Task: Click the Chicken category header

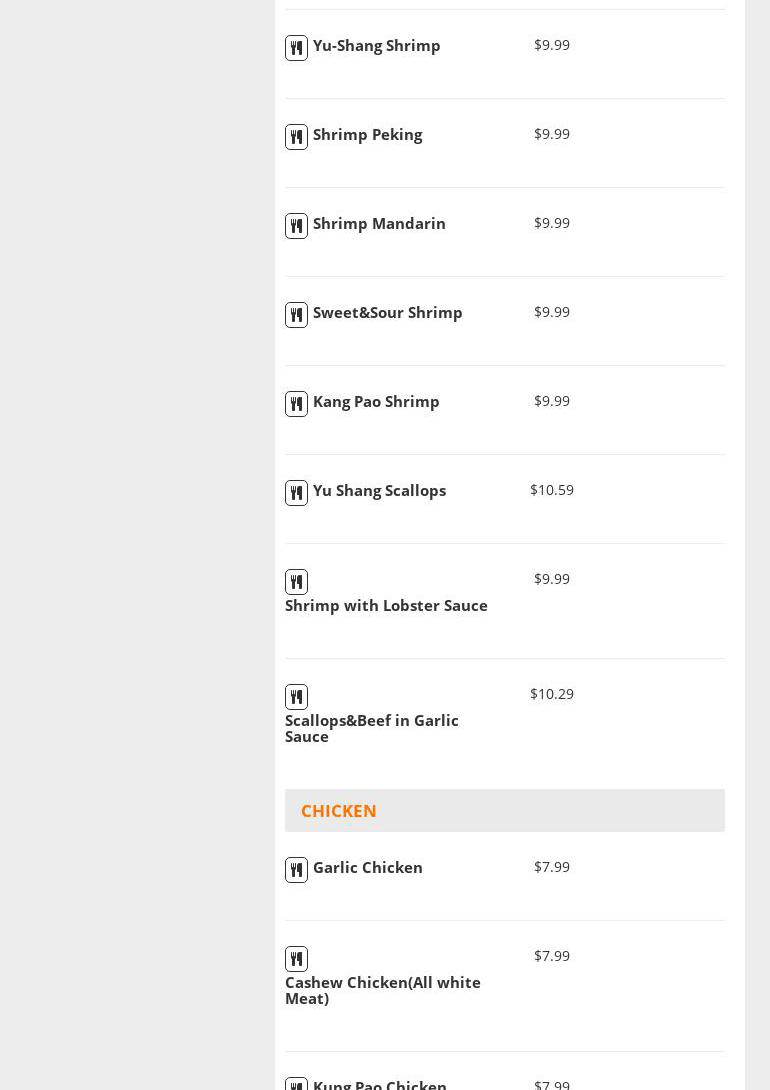Action: [x=339, y=811]
